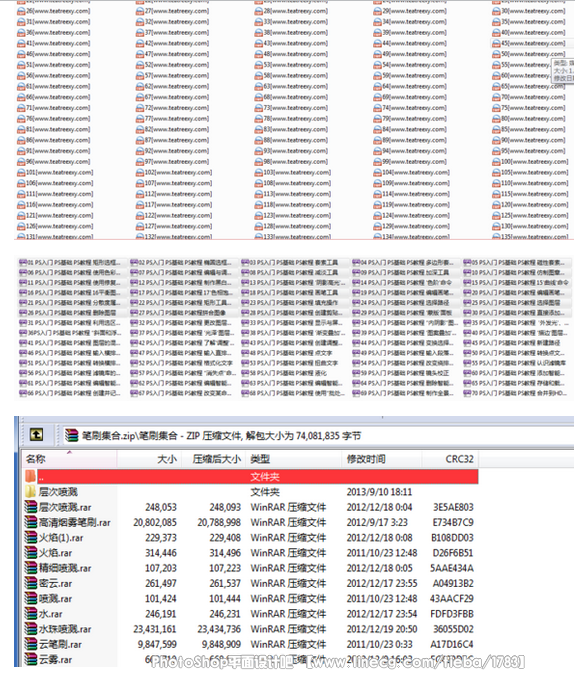The height and width of the screenshot is (679, 575).
Task: Click the file icon of 43[www.teatreexy.com]
Action: click(258, 43)
